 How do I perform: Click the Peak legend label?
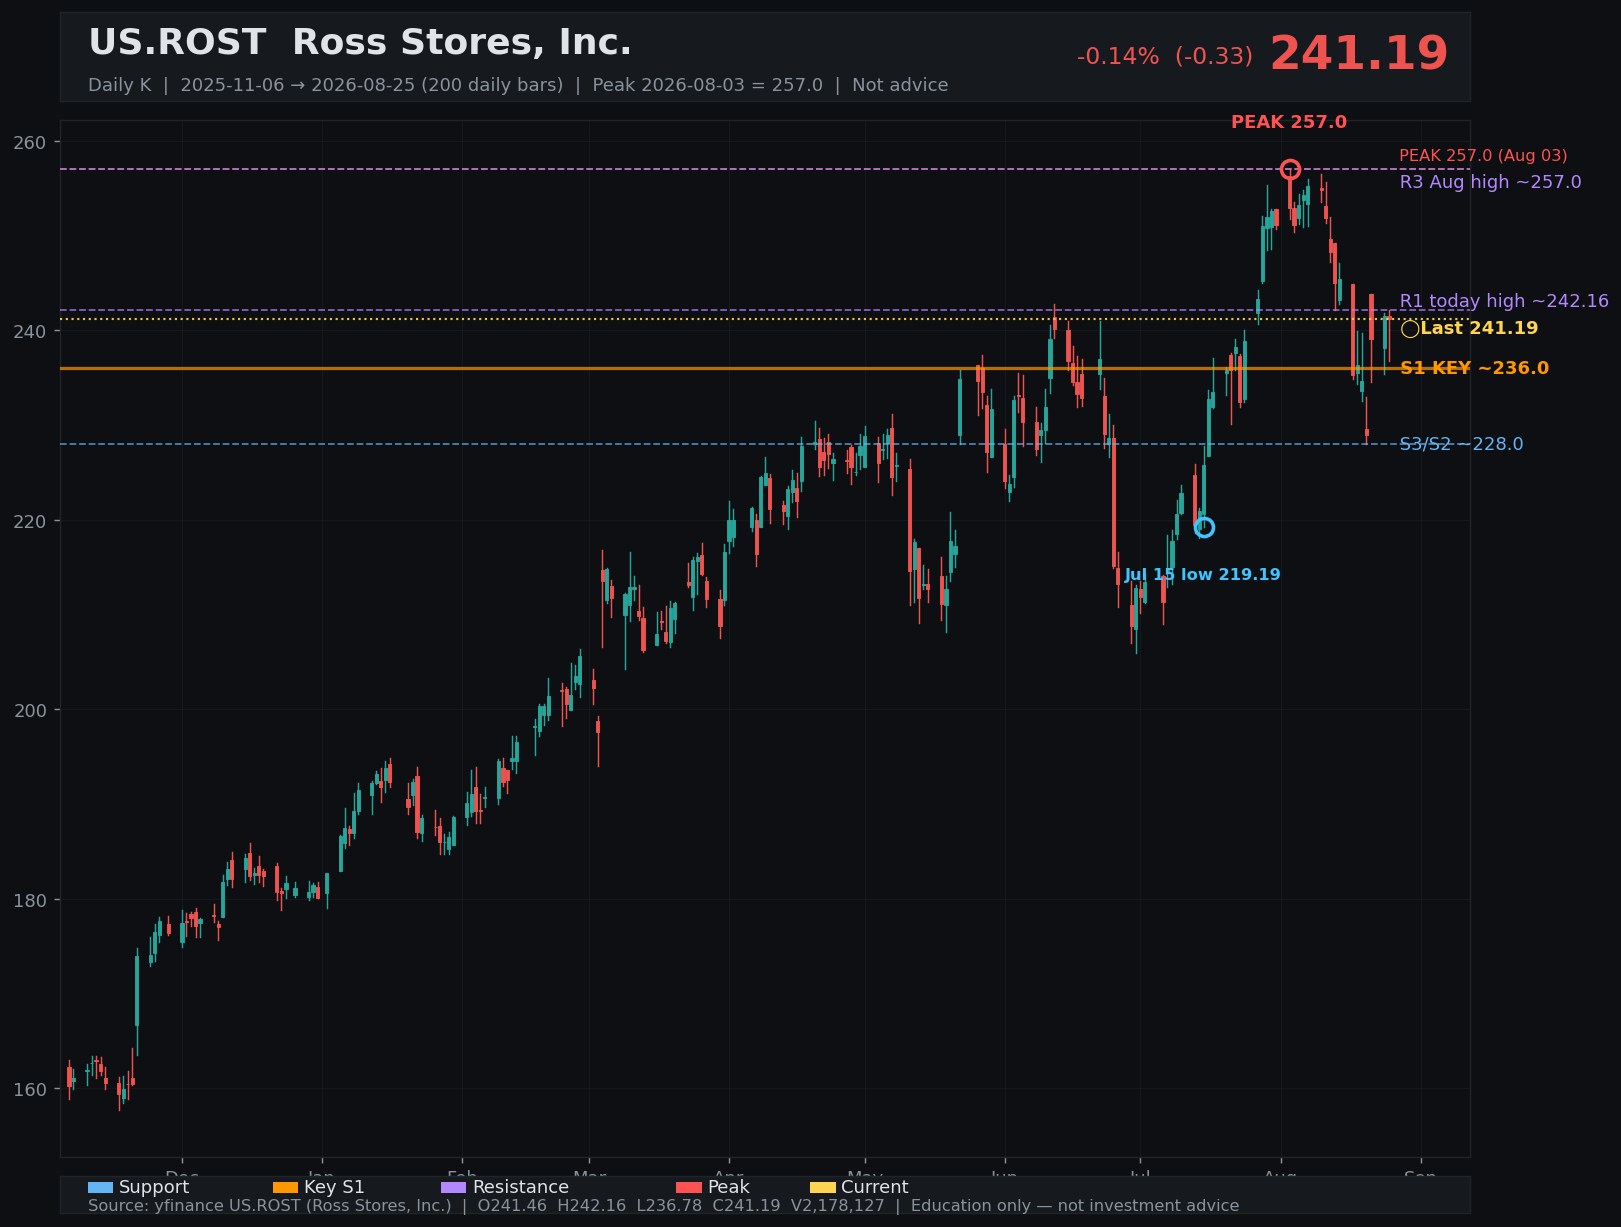coord(728,1187)
